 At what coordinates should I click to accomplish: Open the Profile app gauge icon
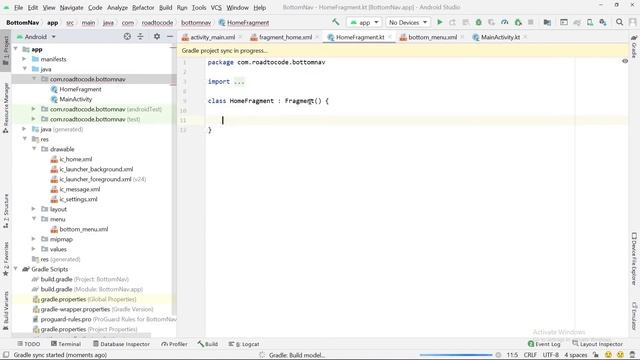tap(504, 22)
